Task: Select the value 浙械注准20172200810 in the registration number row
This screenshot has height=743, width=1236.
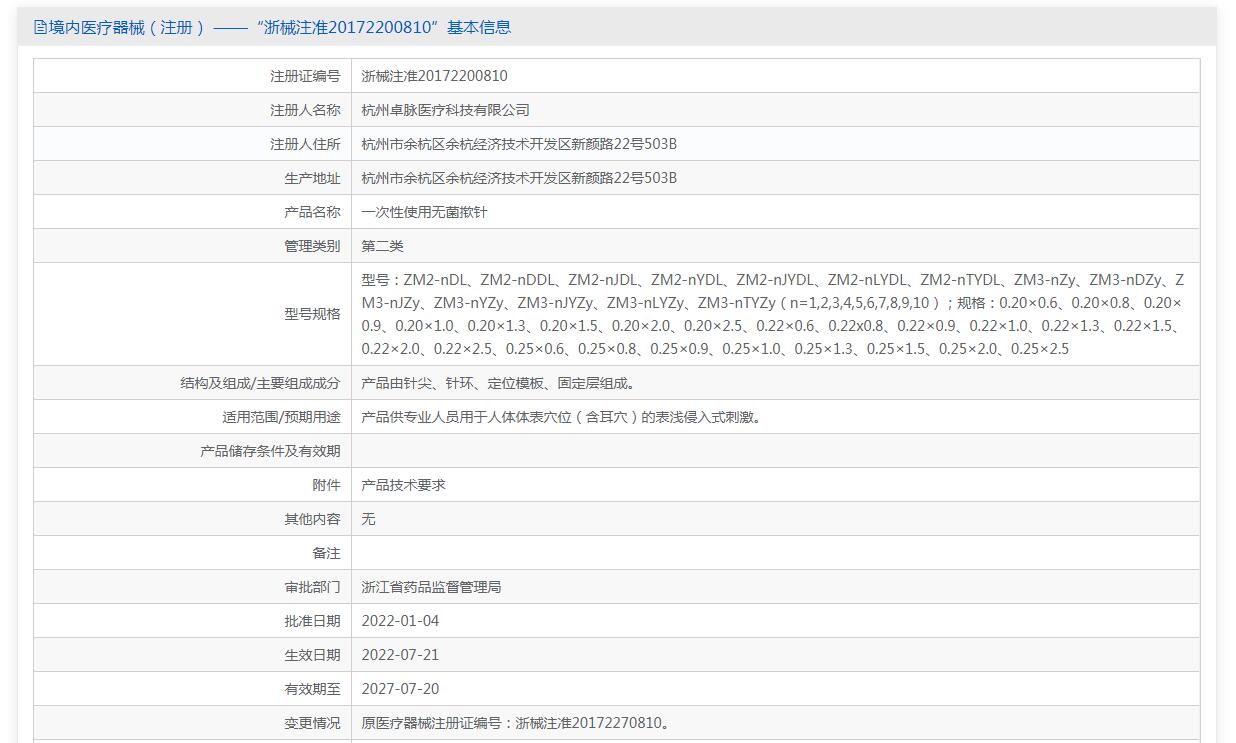Action: click(x=434, y=76)
